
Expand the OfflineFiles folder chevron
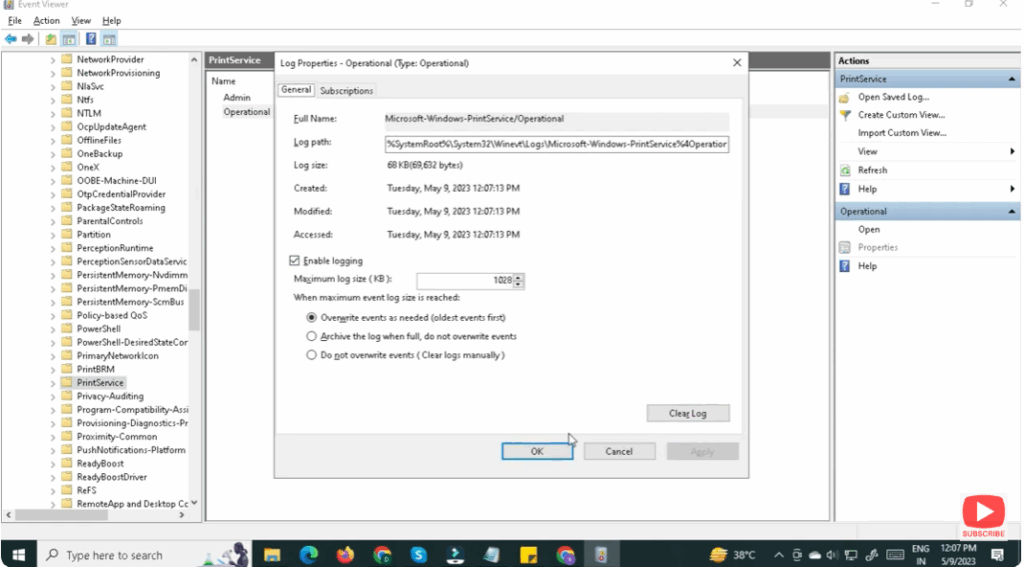coord(52,140)
